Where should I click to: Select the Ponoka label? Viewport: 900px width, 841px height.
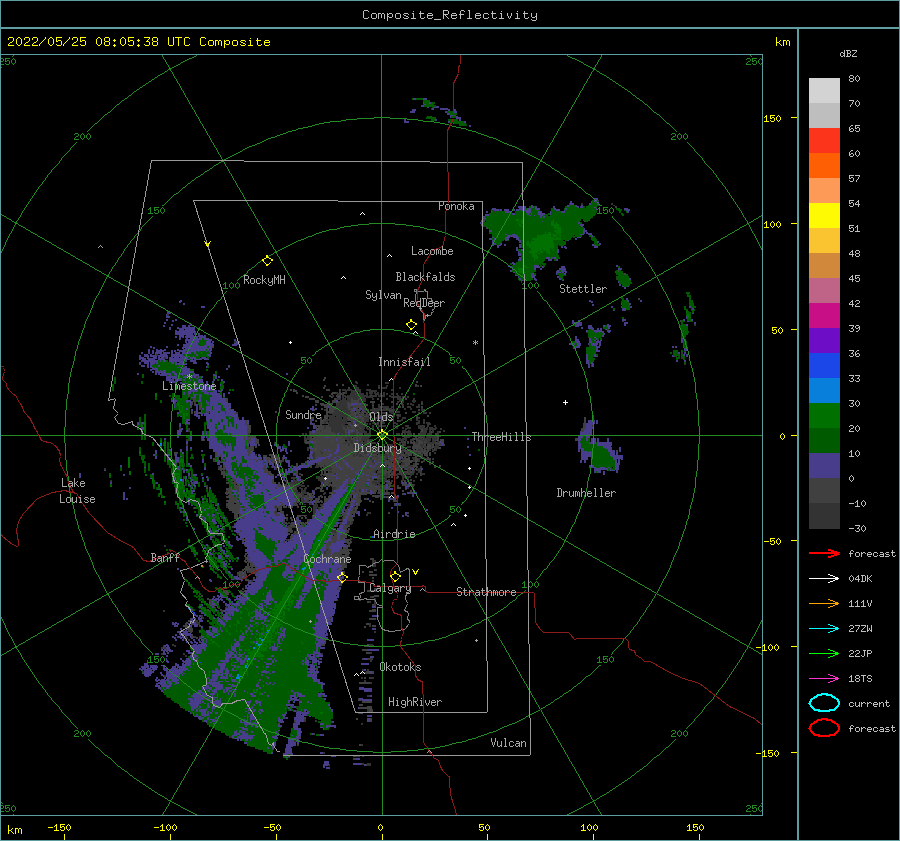pyautogui.click(x=456, y=206)
